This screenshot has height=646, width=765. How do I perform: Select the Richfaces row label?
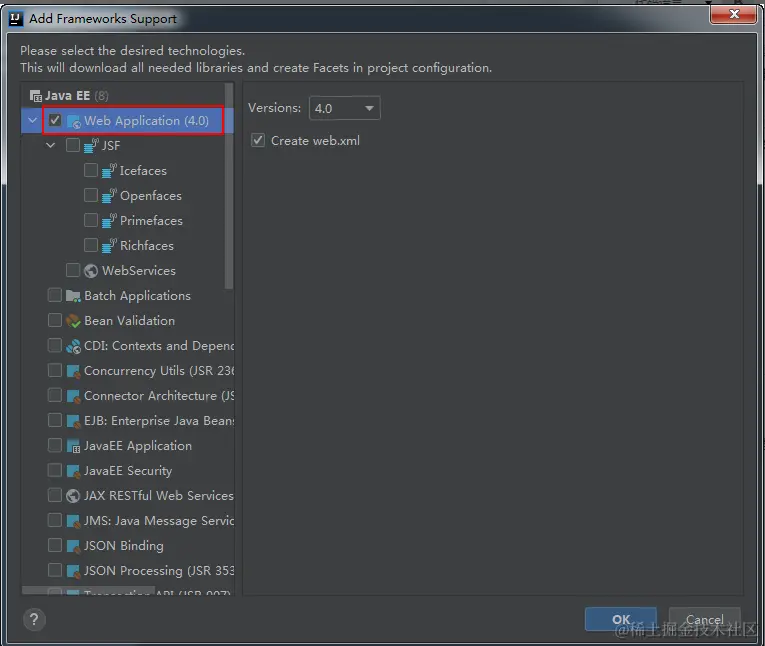point(147,246)
